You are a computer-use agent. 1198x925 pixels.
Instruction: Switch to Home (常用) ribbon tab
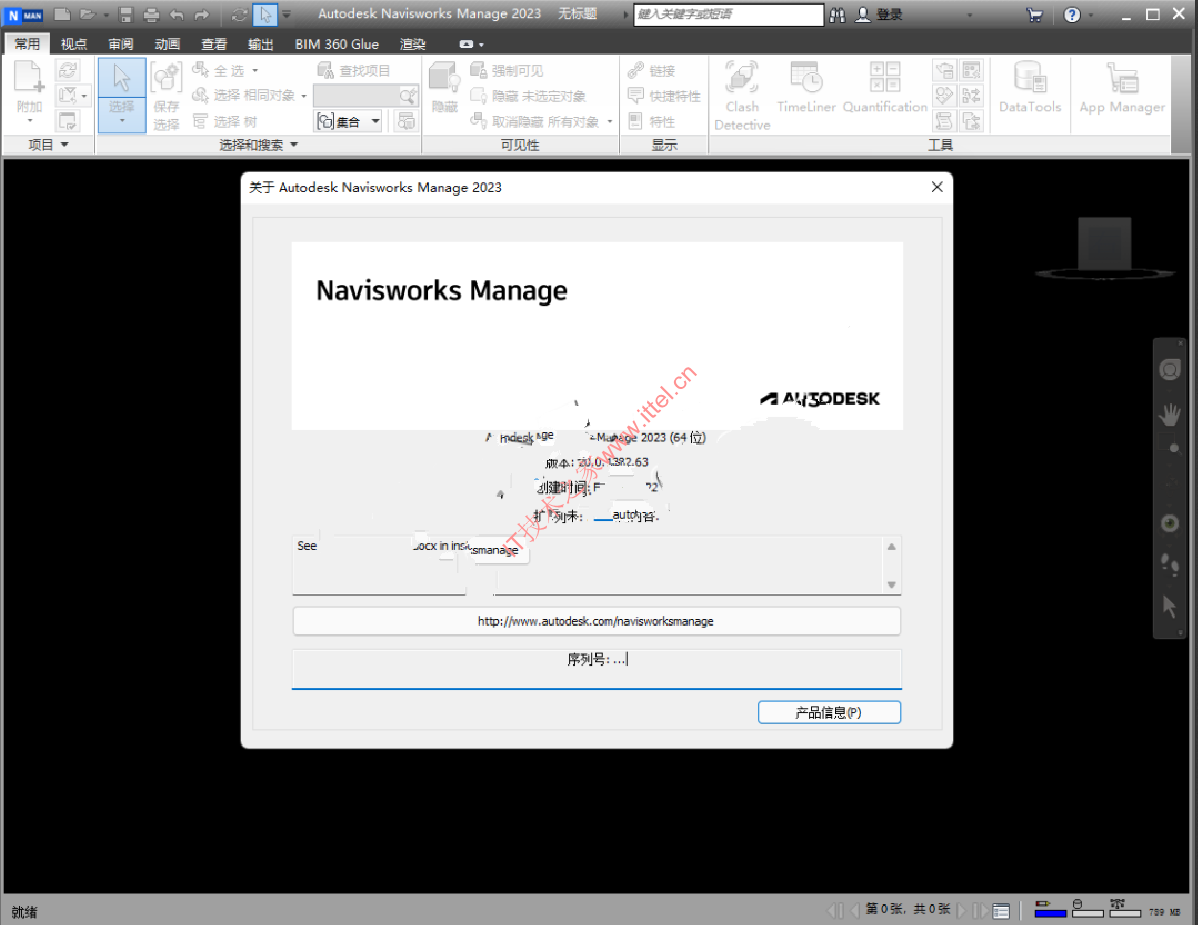click(27, 44)
